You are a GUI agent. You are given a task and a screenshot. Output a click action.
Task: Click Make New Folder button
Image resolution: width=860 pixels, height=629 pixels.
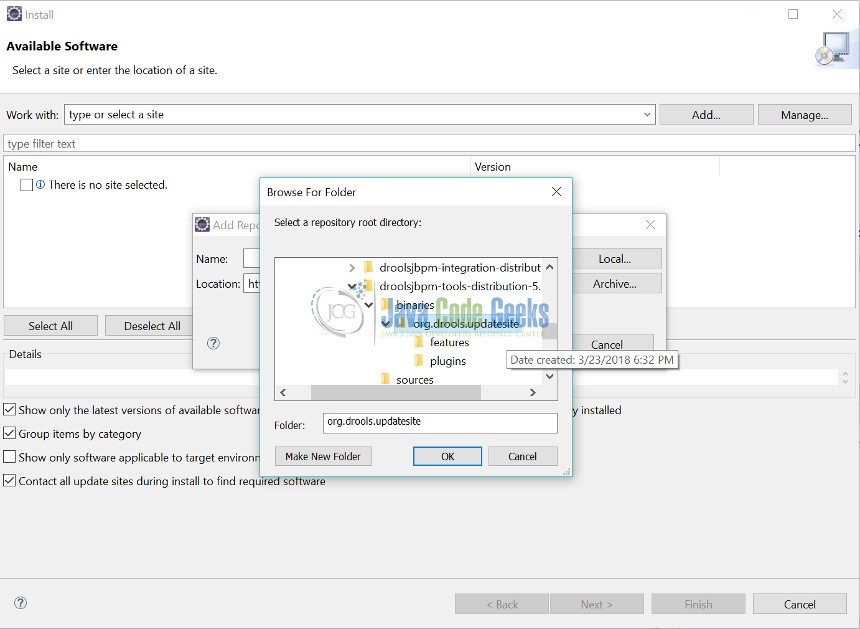322,456
